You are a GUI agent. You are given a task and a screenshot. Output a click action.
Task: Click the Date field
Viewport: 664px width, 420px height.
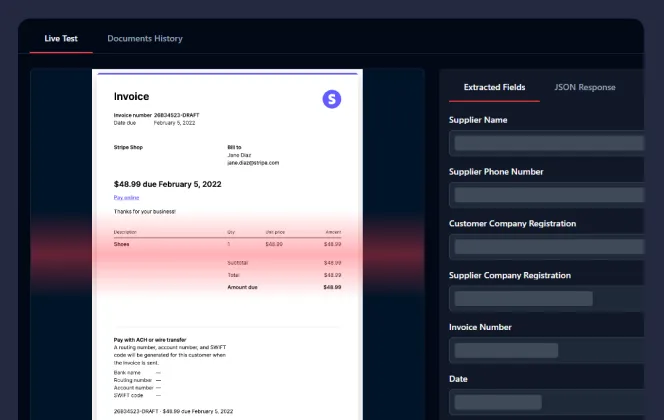(547, 402)
